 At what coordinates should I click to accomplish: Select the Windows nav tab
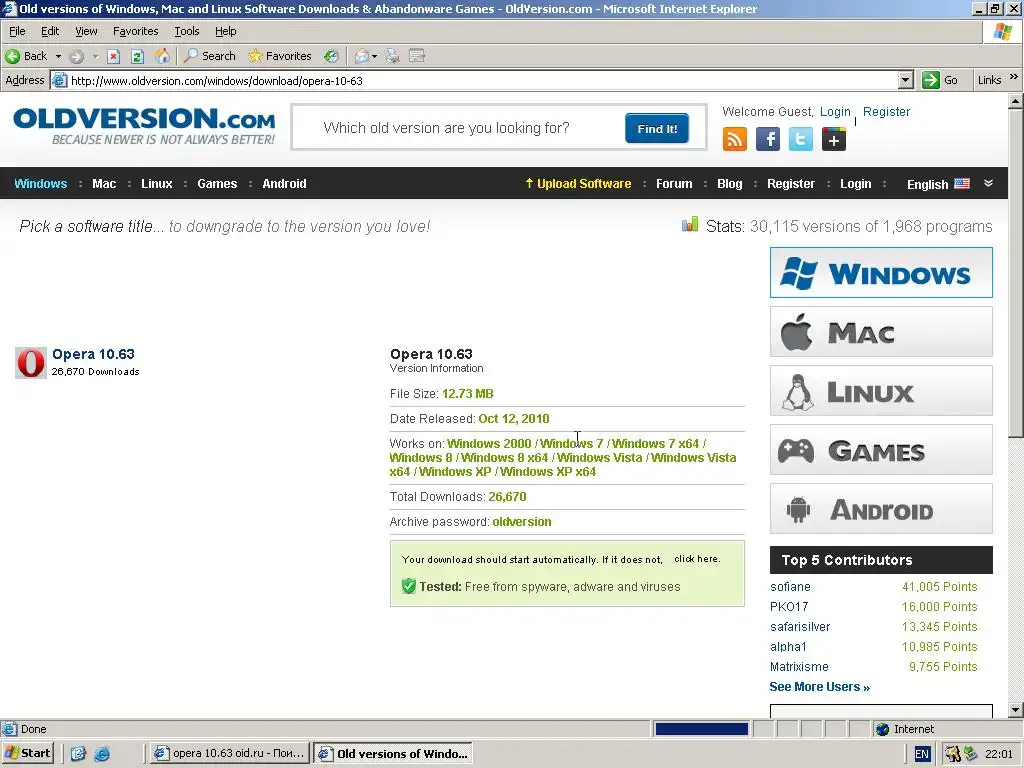(40, 184)
